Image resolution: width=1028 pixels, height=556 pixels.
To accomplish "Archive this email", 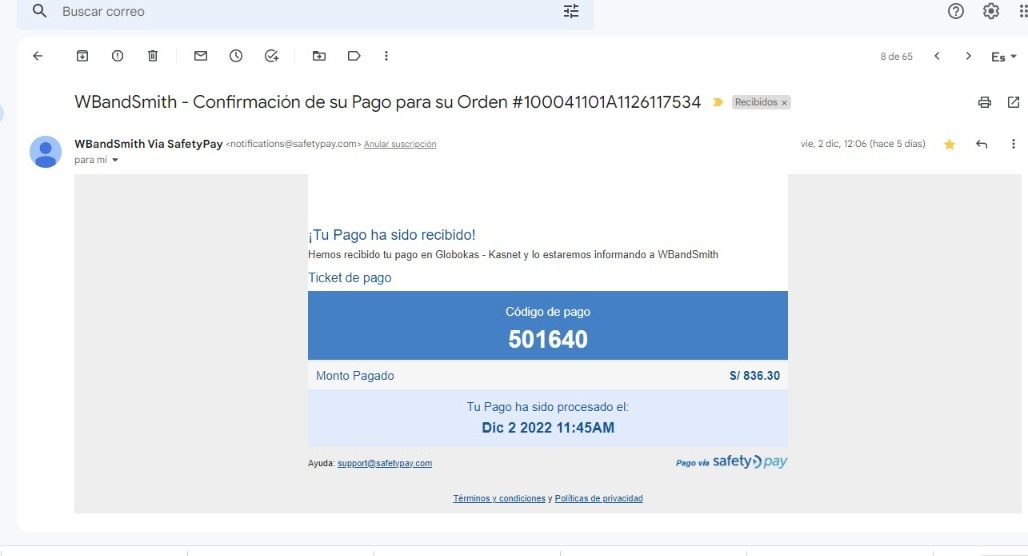I will [82, 56].
